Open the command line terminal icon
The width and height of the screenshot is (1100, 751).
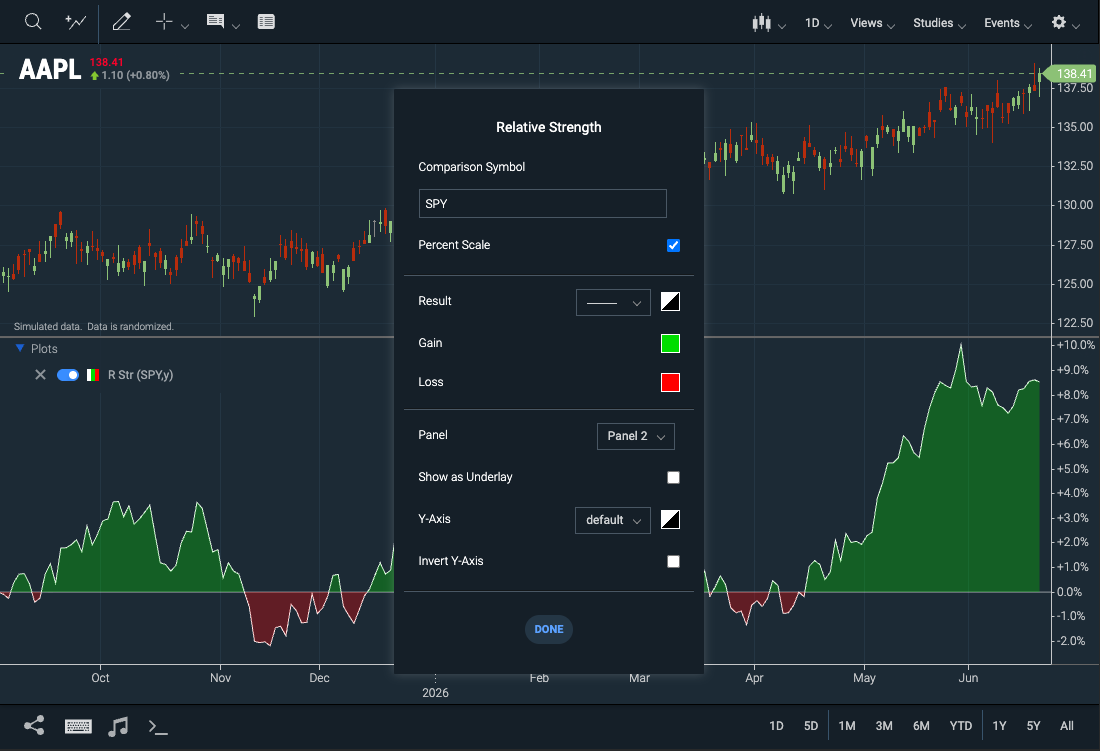click(x=158, y=726)
